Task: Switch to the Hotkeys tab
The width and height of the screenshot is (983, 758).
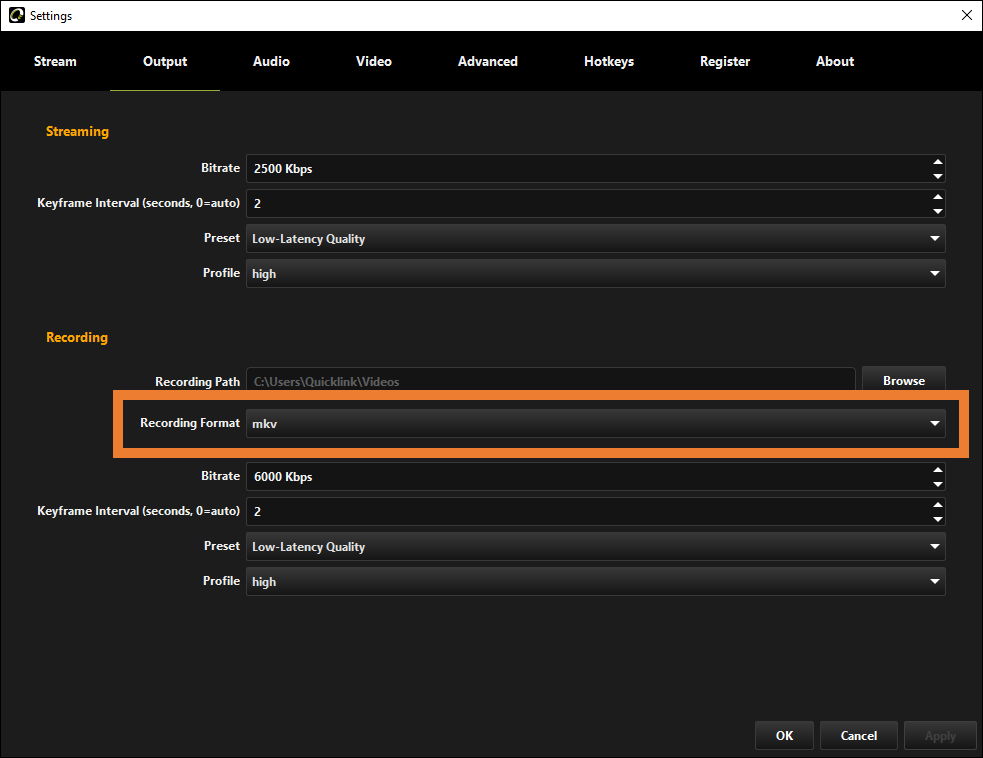Action: [609, 61]
